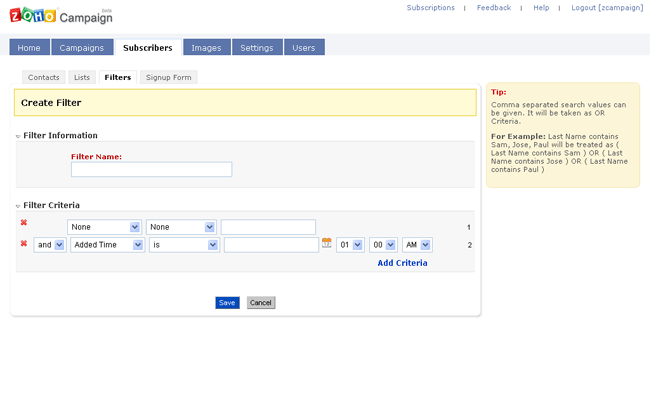Screen dimensions: 650x411
Task: Collapse the Filter Information section
Action: [x=18, y=136]
